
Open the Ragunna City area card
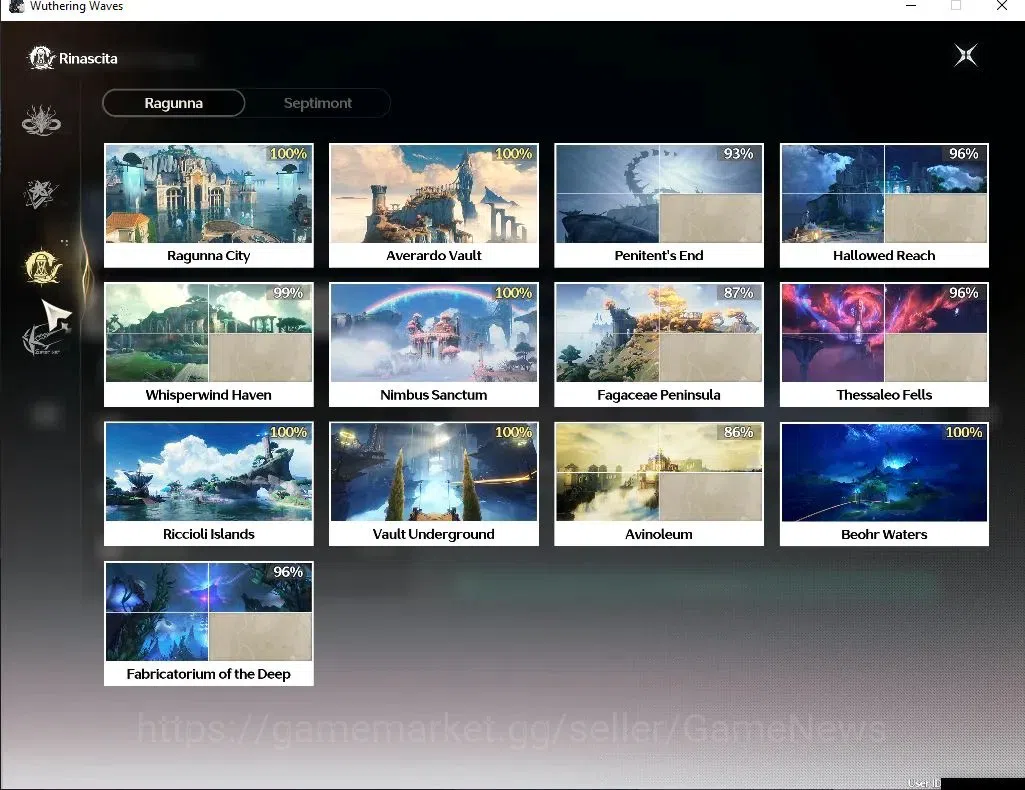point(209,205)
